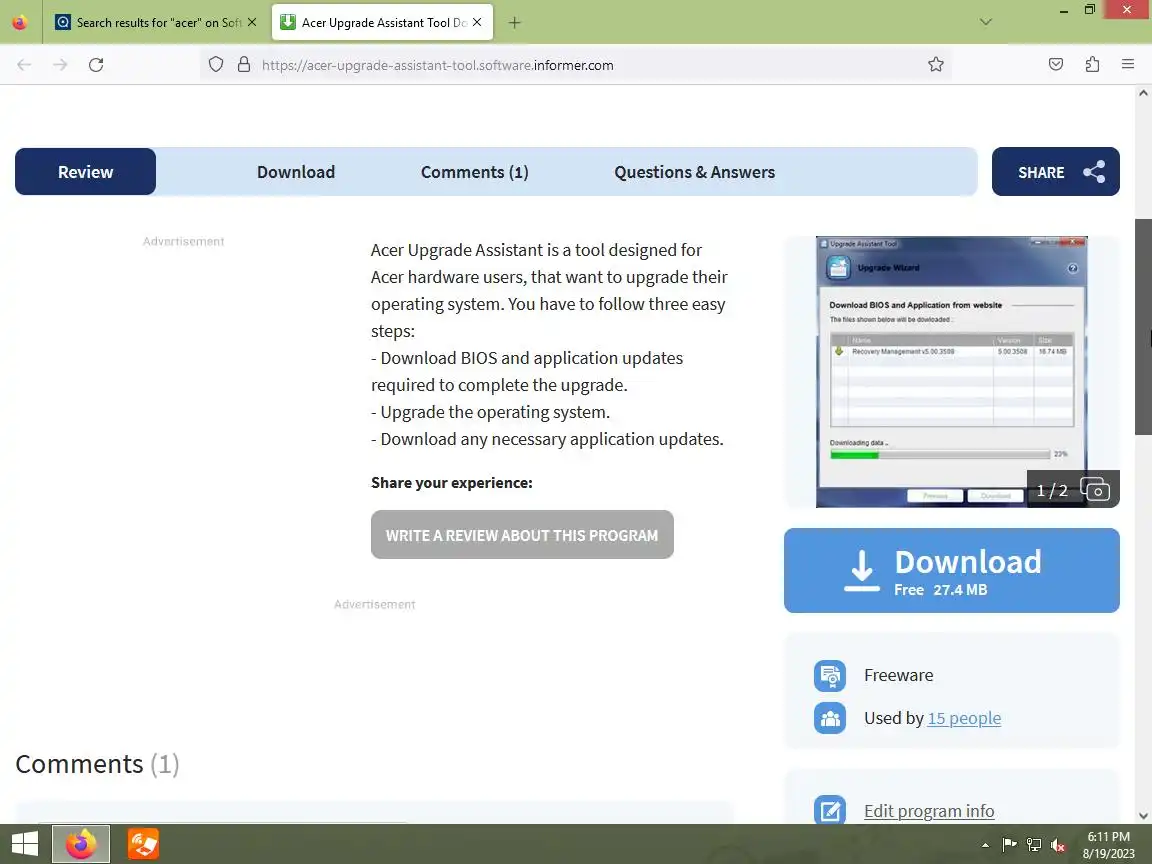The image size is (1152, 864).
Task: Click the SHARE button
Action: coord(1056,172)
